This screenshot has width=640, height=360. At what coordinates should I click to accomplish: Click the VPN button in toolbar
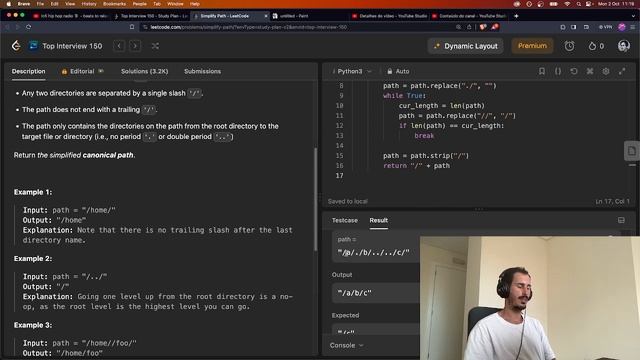point(605,27)
